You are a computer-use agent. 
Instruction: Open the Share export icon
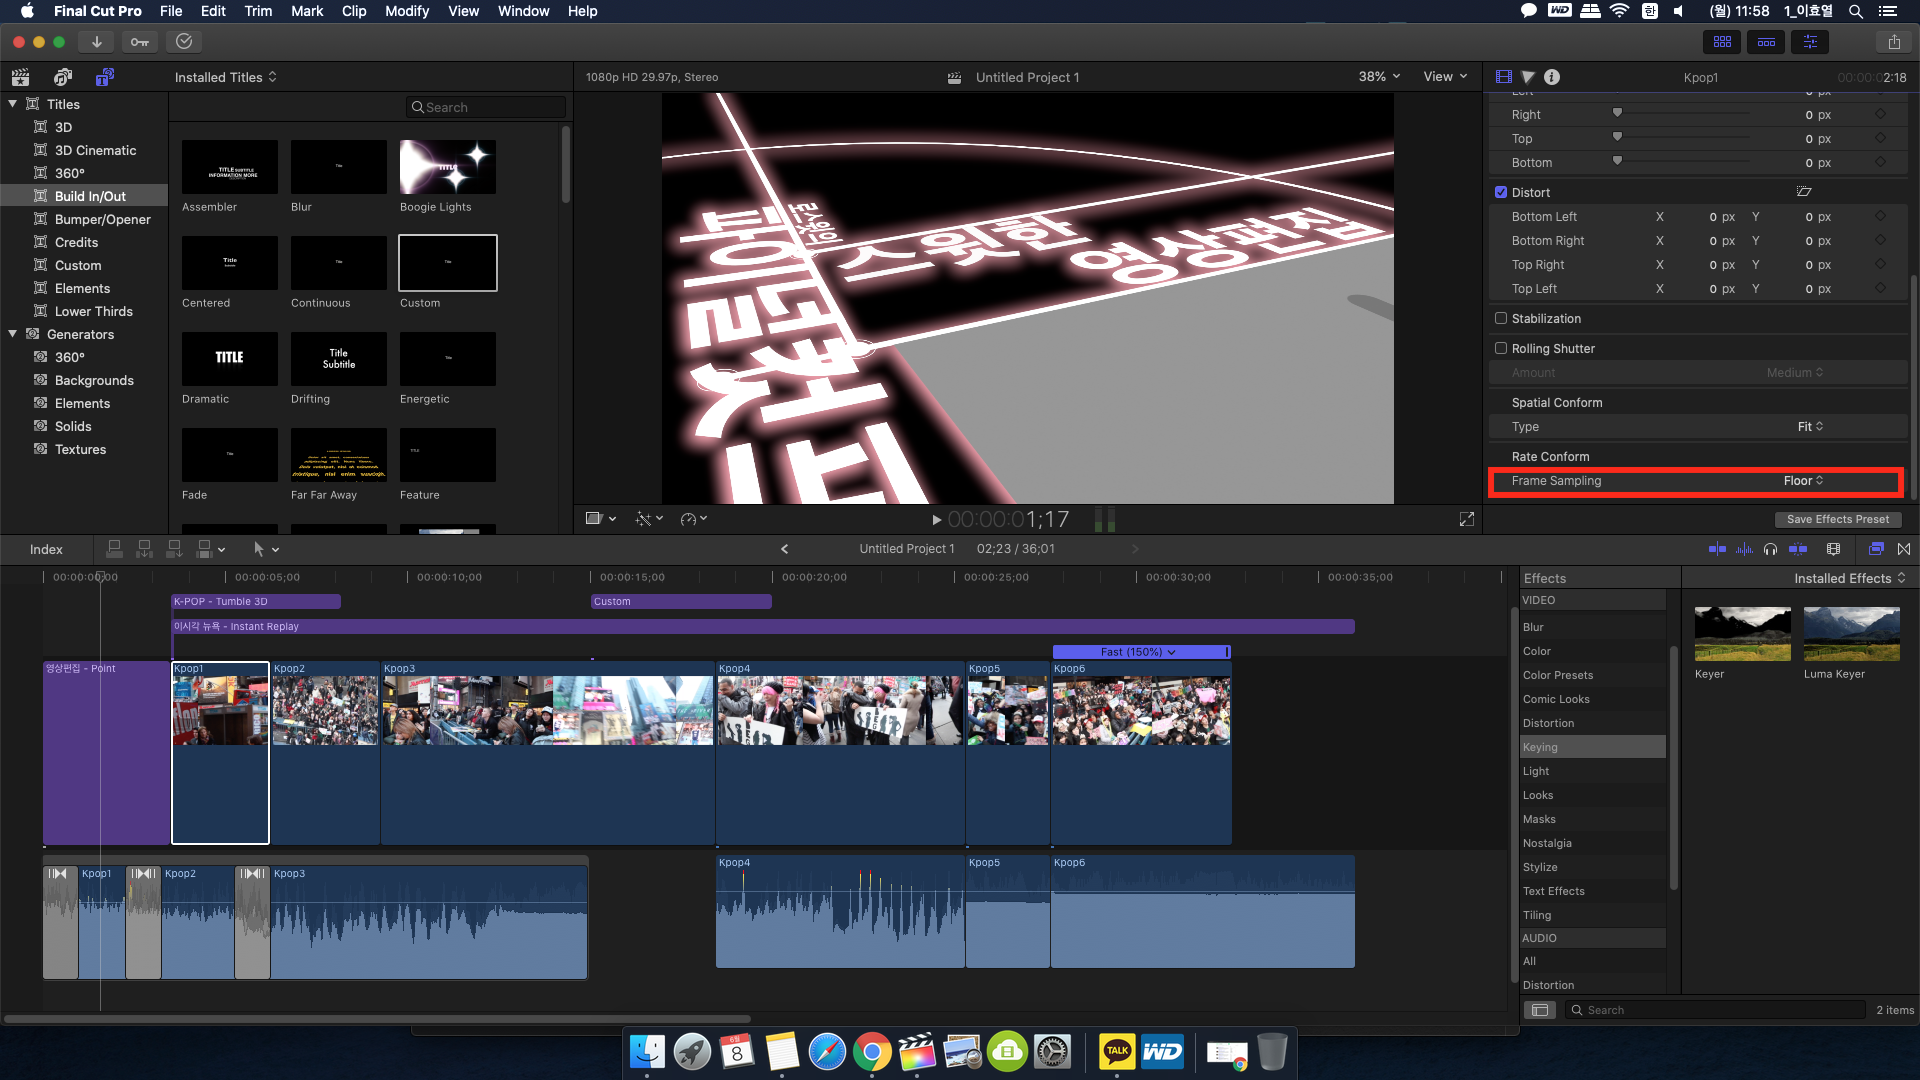[x=1893, y=42]
